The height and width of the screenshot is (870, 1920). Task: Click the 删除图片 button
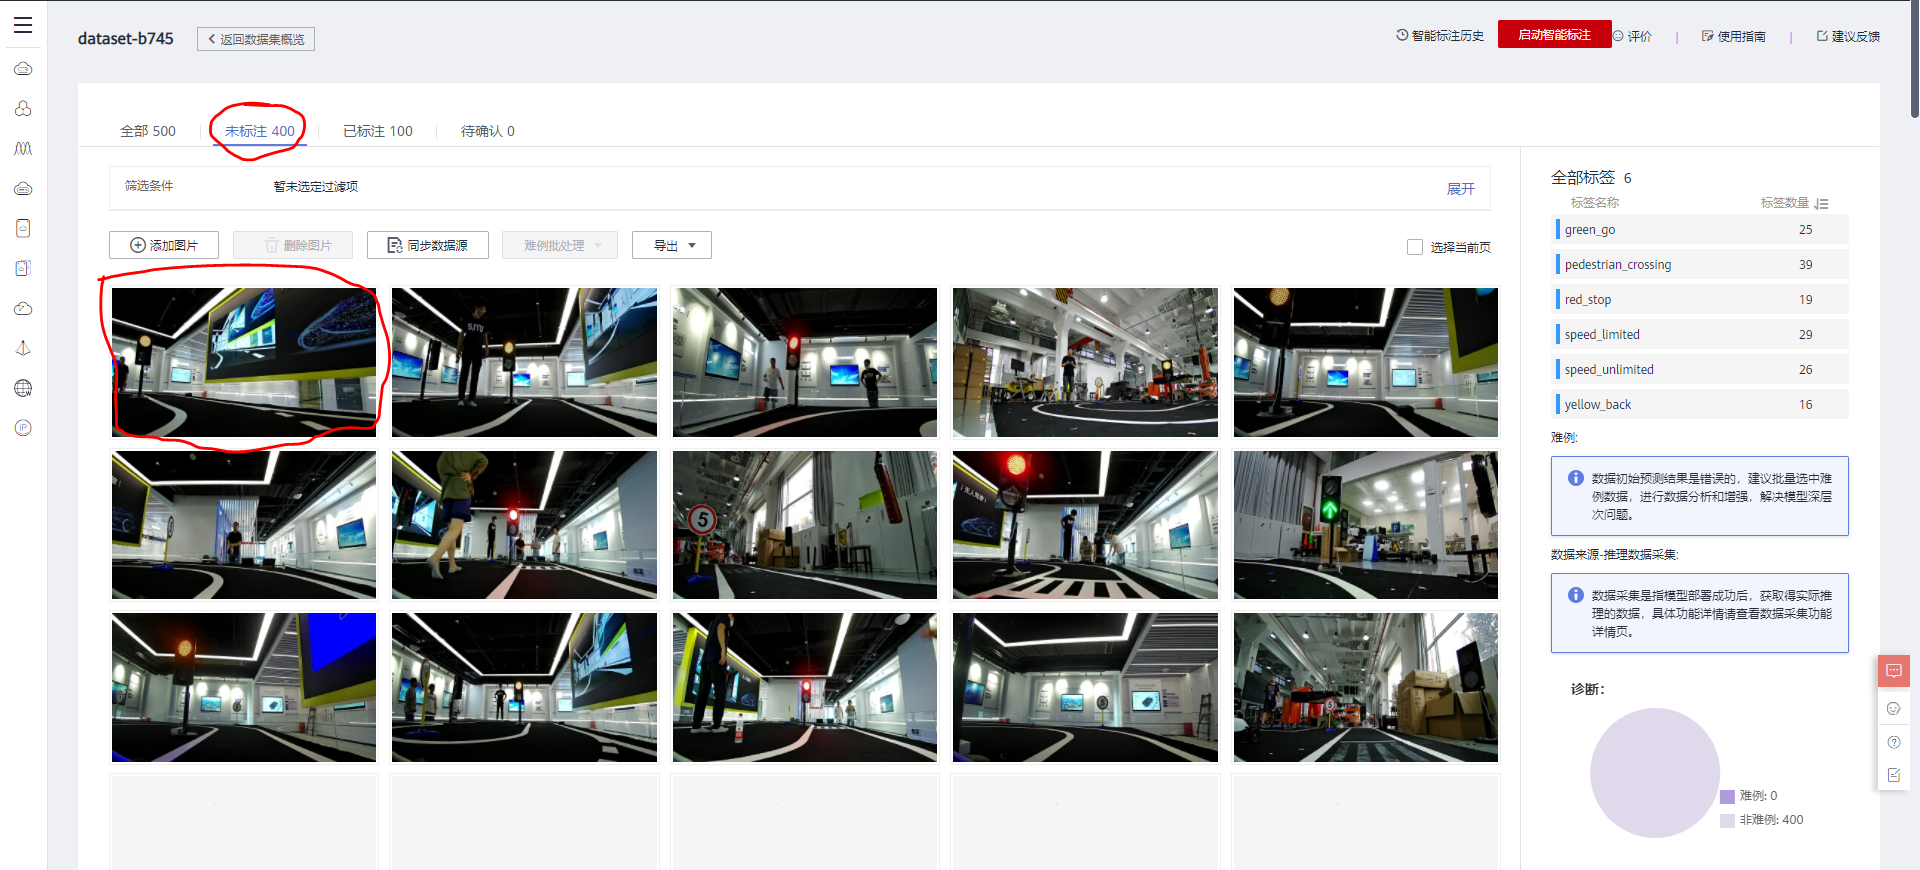click(x=293, y=245)
